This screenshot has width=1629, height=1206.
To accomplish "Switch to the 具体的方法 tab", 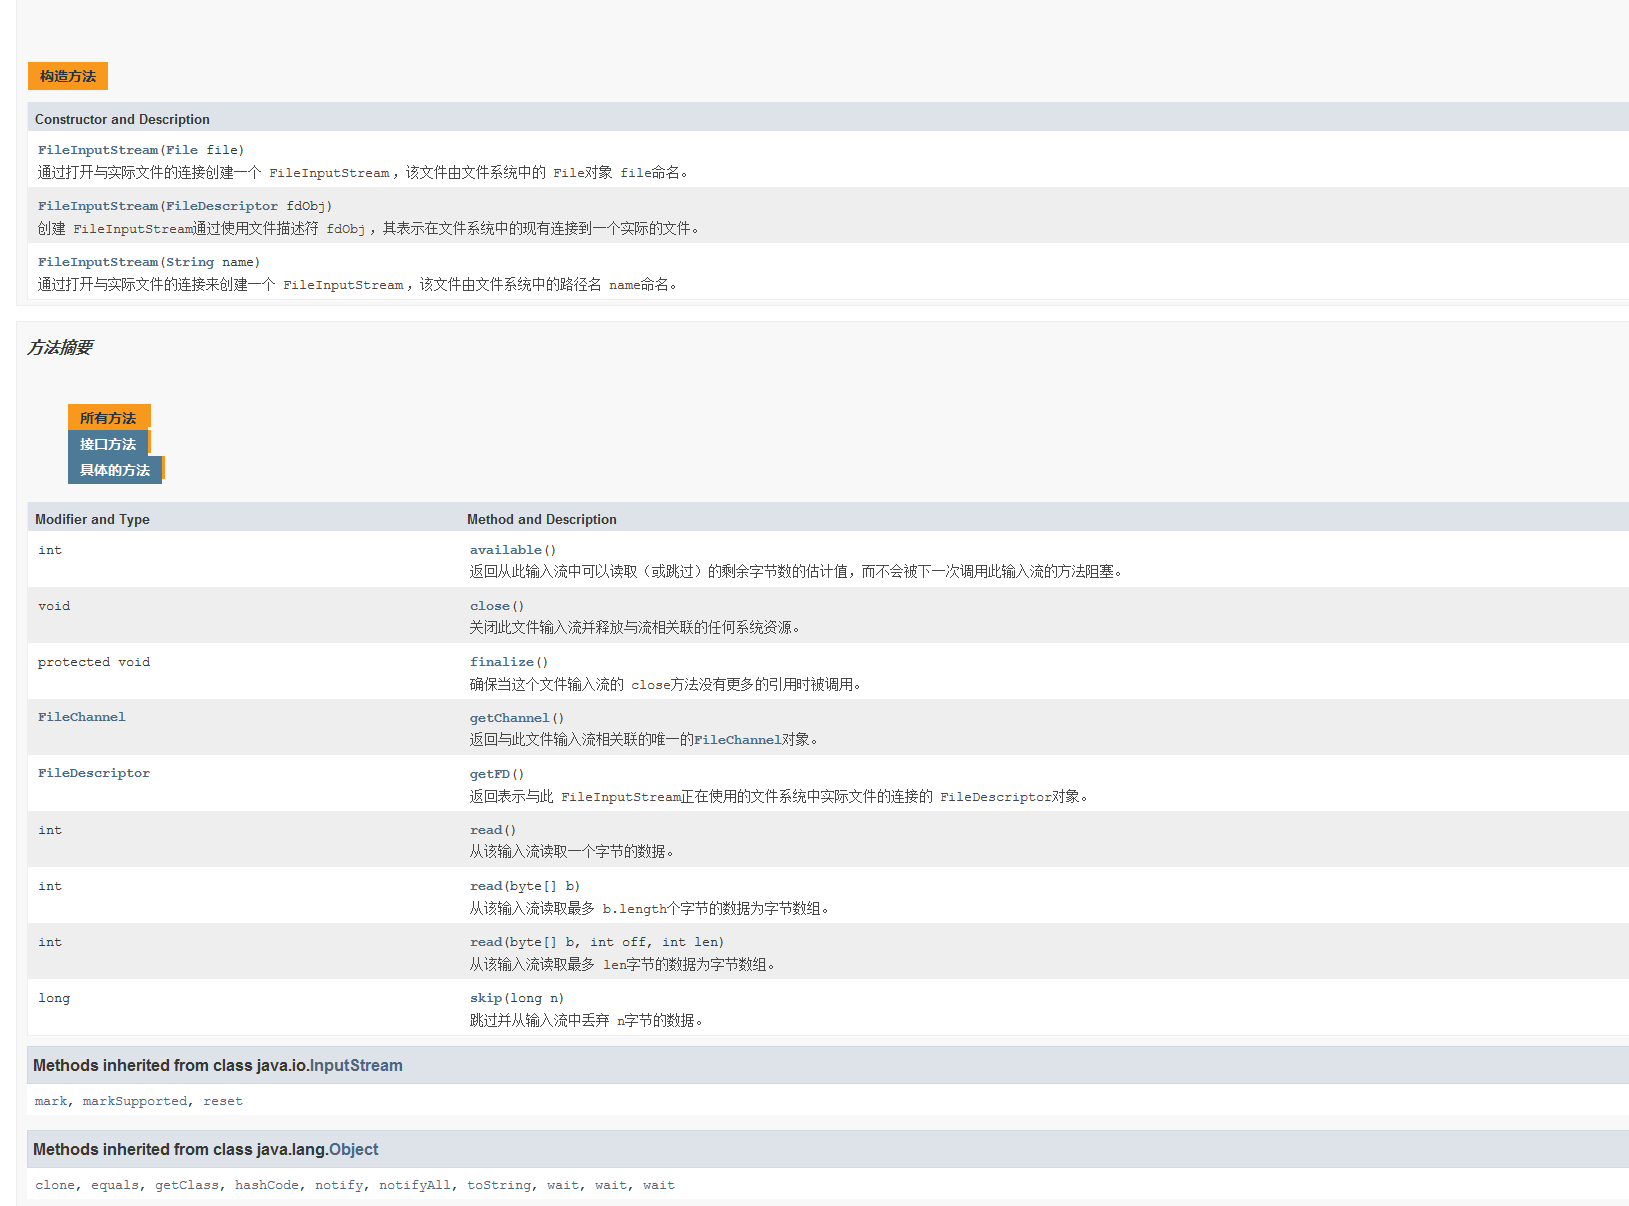I will pyautogui.click(x=115, y=470).
